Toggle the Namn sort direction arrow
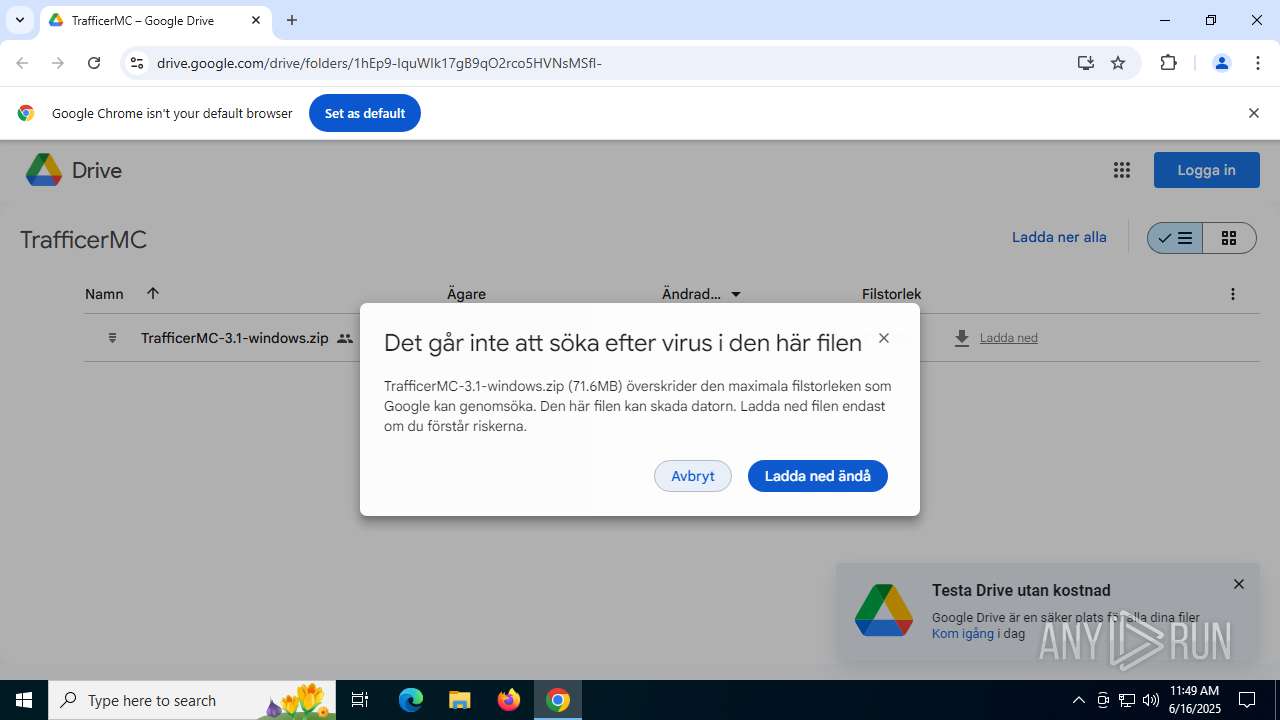1280x720 pixels. pos(153,293)
